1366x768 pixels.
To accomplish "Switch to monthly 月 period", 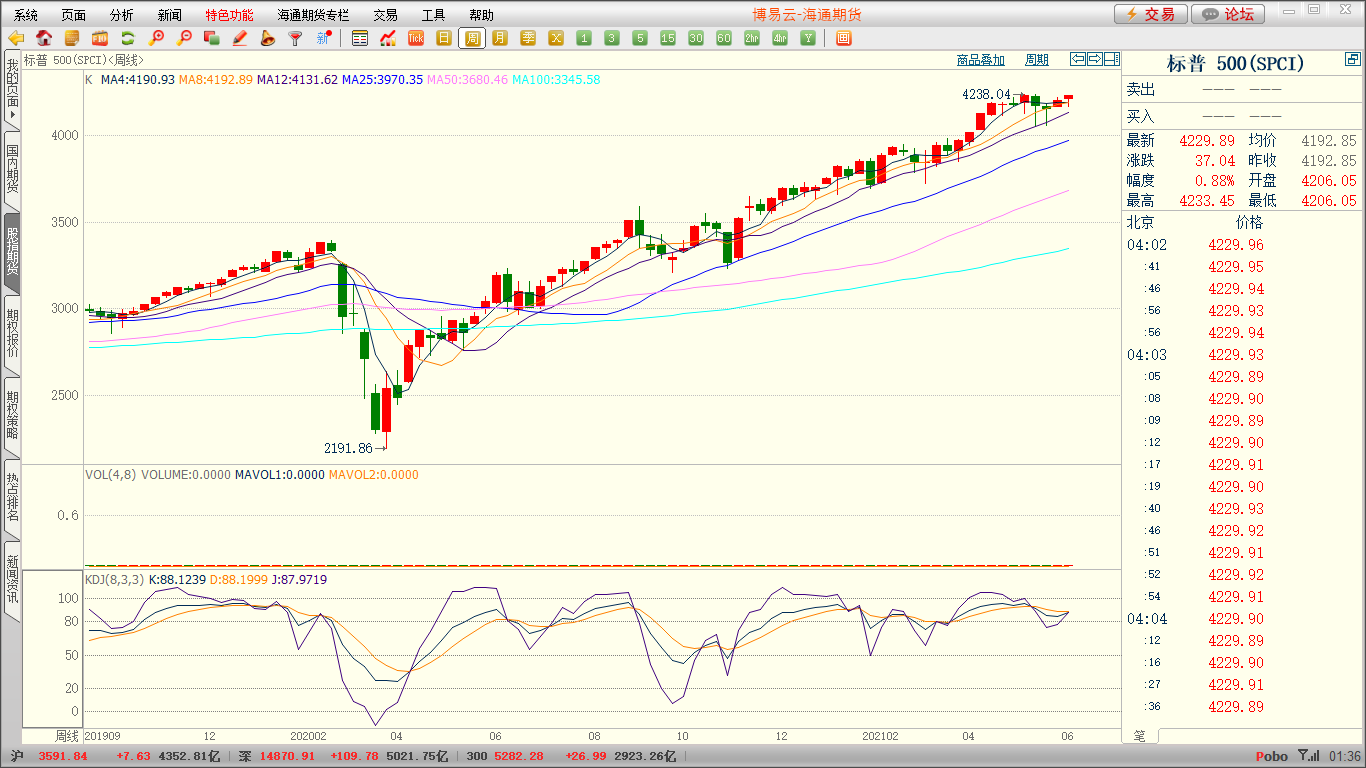I will click(x=500, y=38).
